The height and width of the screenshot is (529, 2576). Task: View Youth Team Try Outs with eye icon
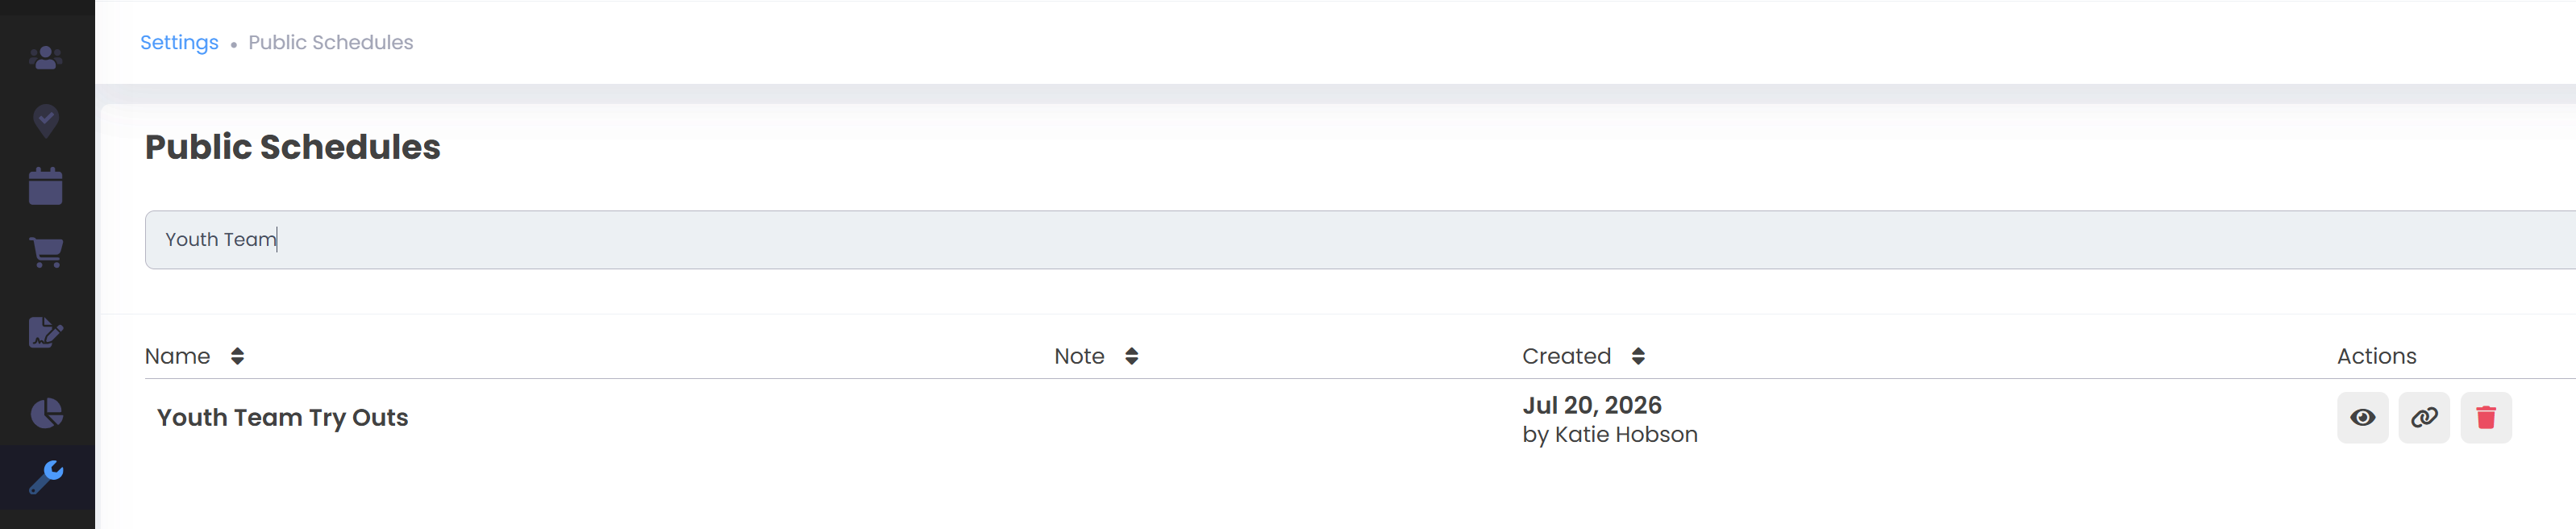(2362, 417)
